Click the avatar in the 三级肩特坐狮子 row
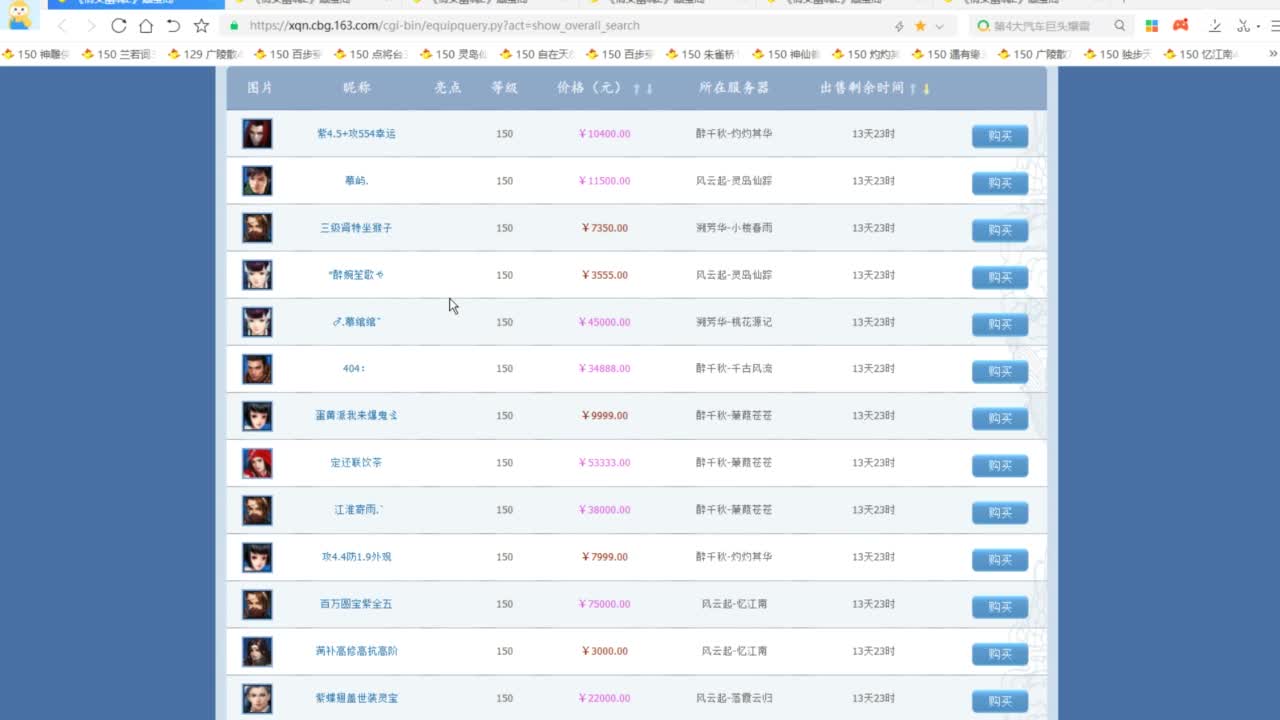The width and height of the screenshot is (1280, 720). (257, 228)
